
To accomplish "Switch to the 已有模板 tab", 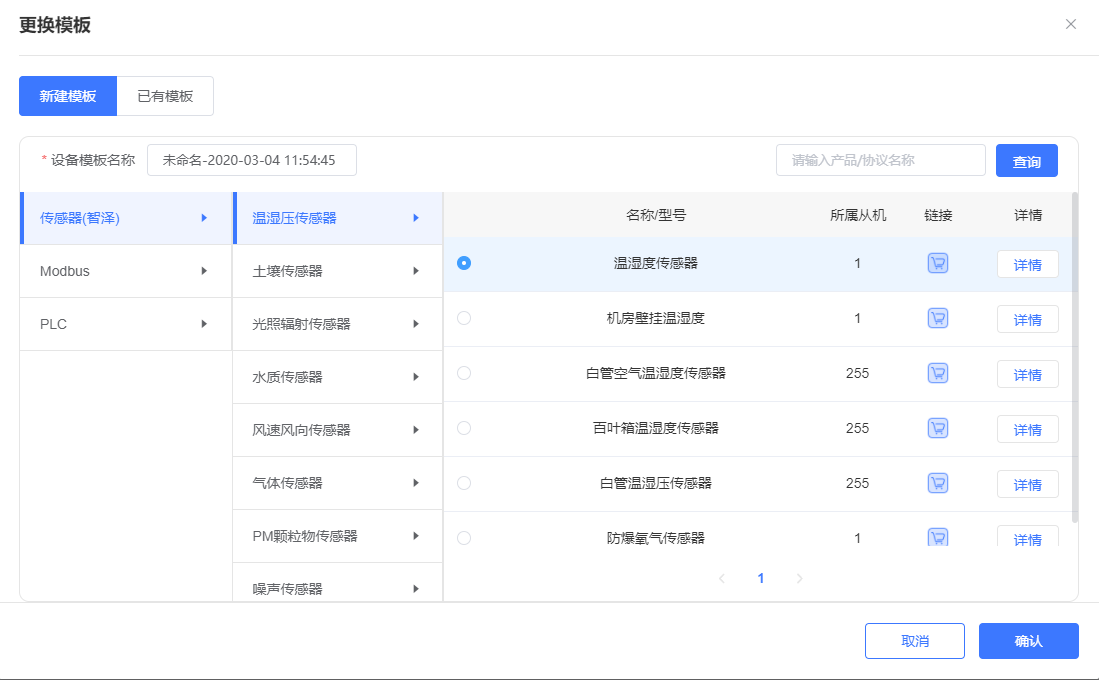I will tap(165, 96).
